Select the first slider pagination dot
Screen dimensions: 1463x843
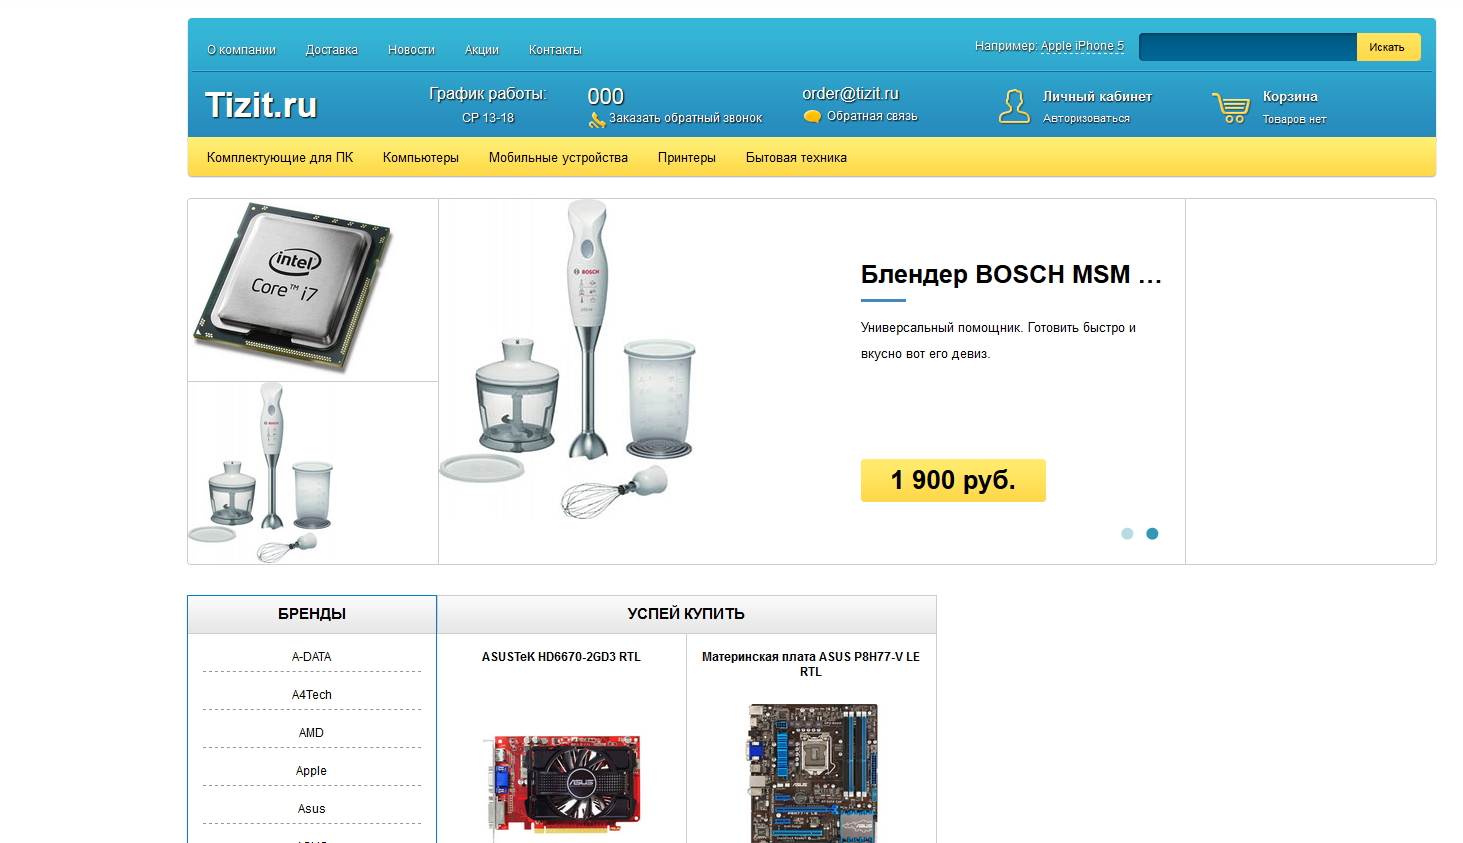coord(1127,534)
